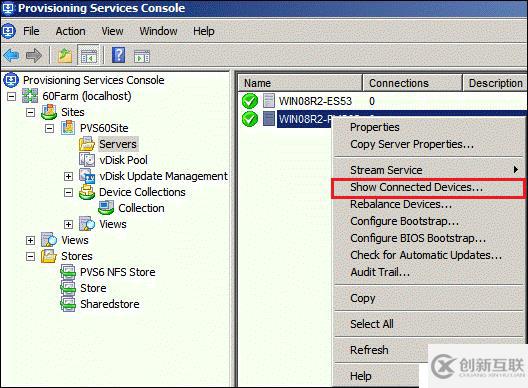Sort by the Name column header
This screenshot has height=388, width=528.
click(300, 83)
